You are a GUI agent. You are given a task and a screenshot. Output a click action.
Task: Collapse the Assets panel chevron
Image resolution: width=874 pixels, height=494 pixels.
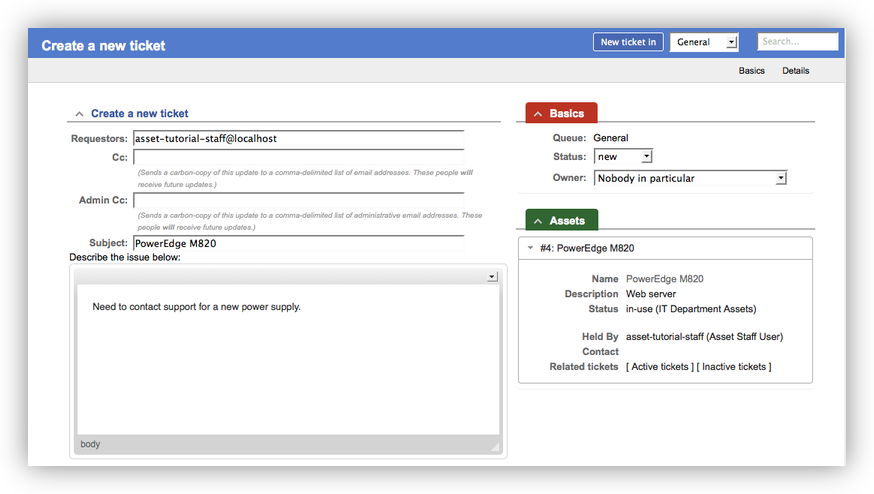(x=538, y=221)
